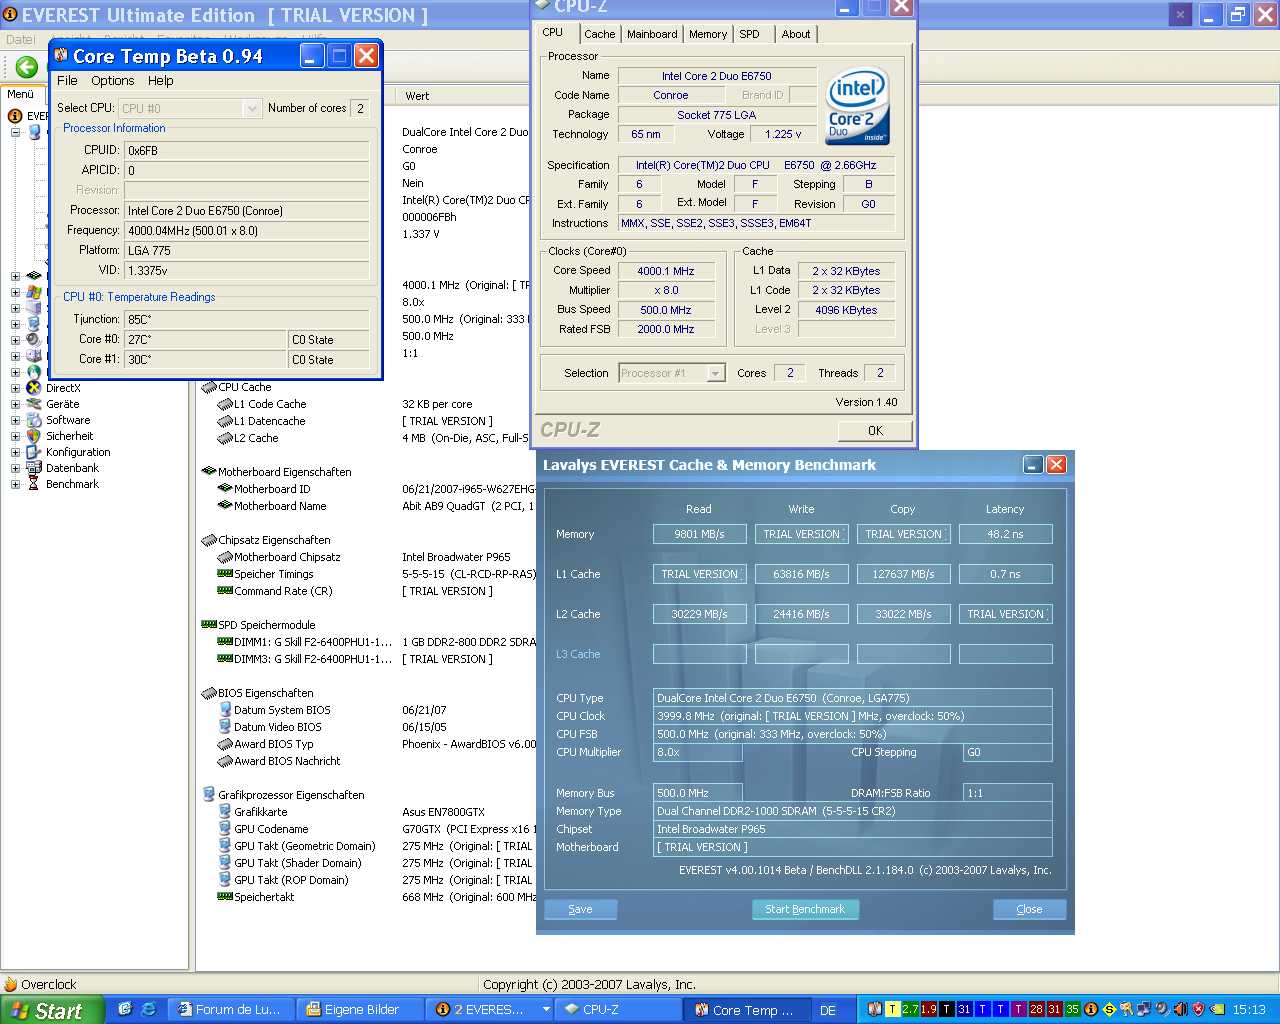Viewport: 1280px width, 1024px height.
Task: Expand the Geräte tree node
Action: (15, 404)
